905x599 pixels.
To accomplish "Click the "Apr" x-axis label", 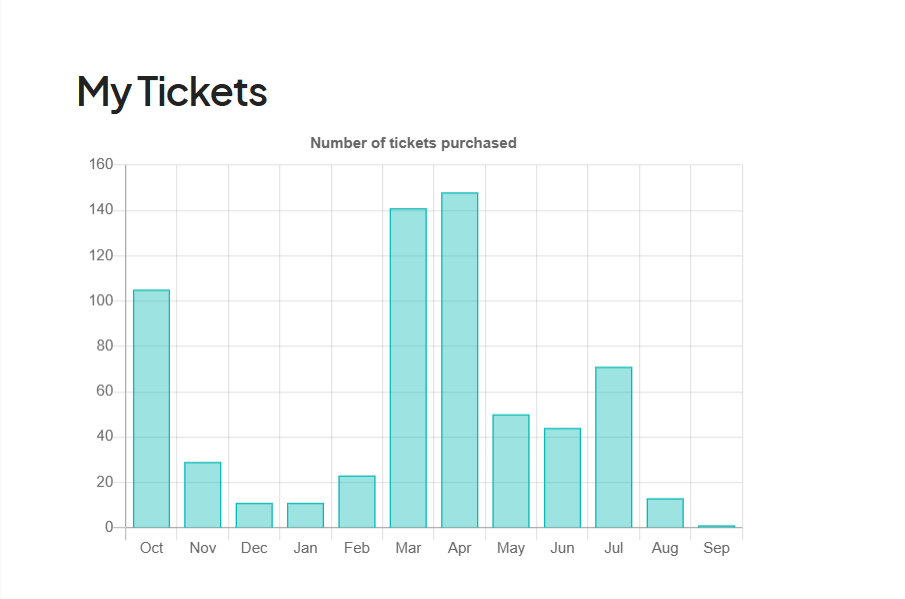I will click(x=460, y=548).
